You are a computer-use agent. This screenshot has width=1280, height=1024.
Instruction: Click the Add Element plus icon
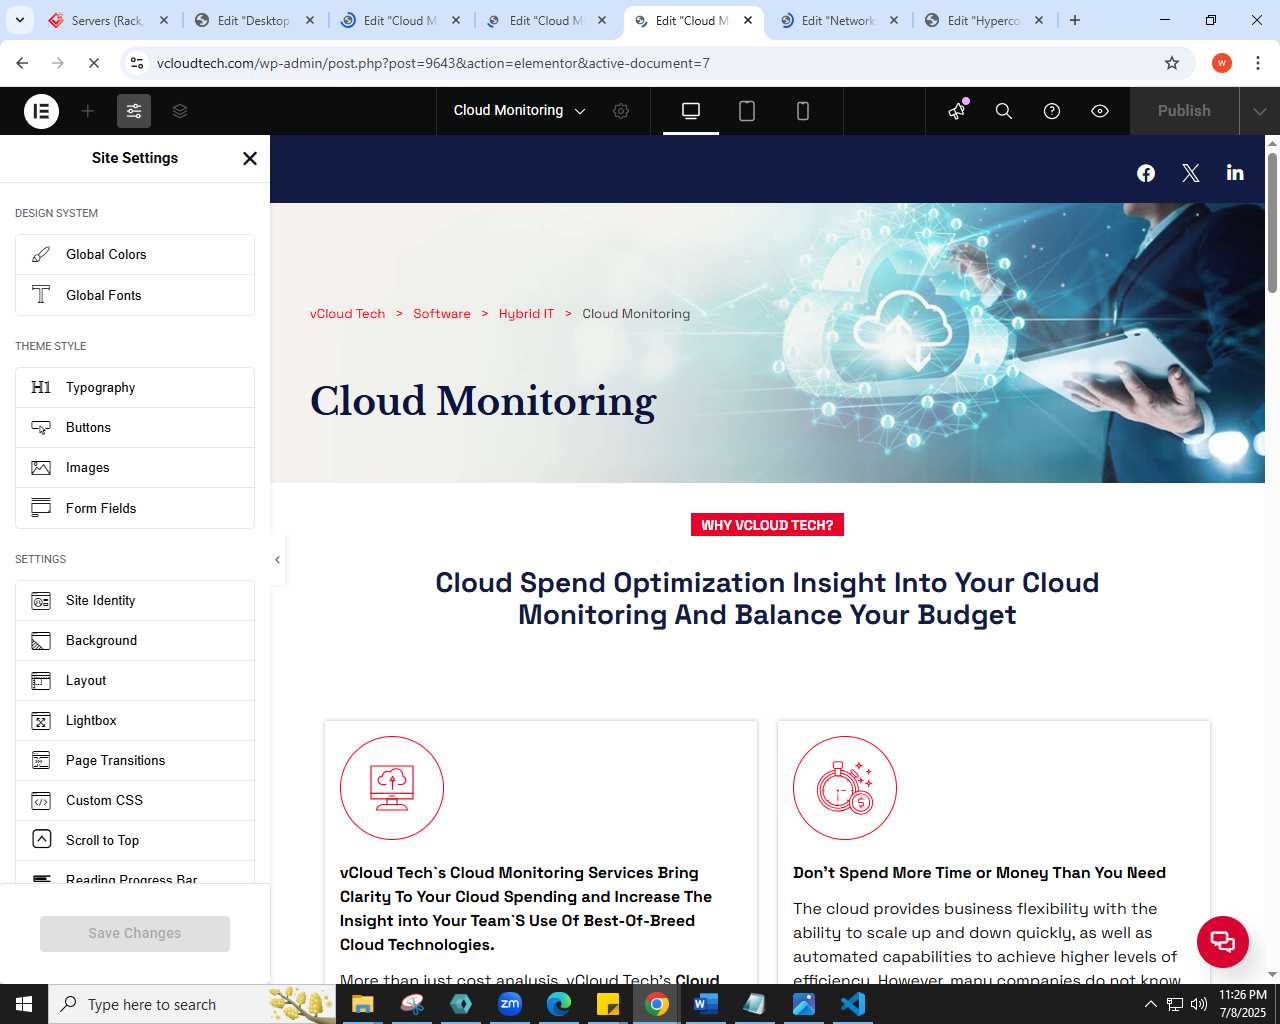click(88, 111)
